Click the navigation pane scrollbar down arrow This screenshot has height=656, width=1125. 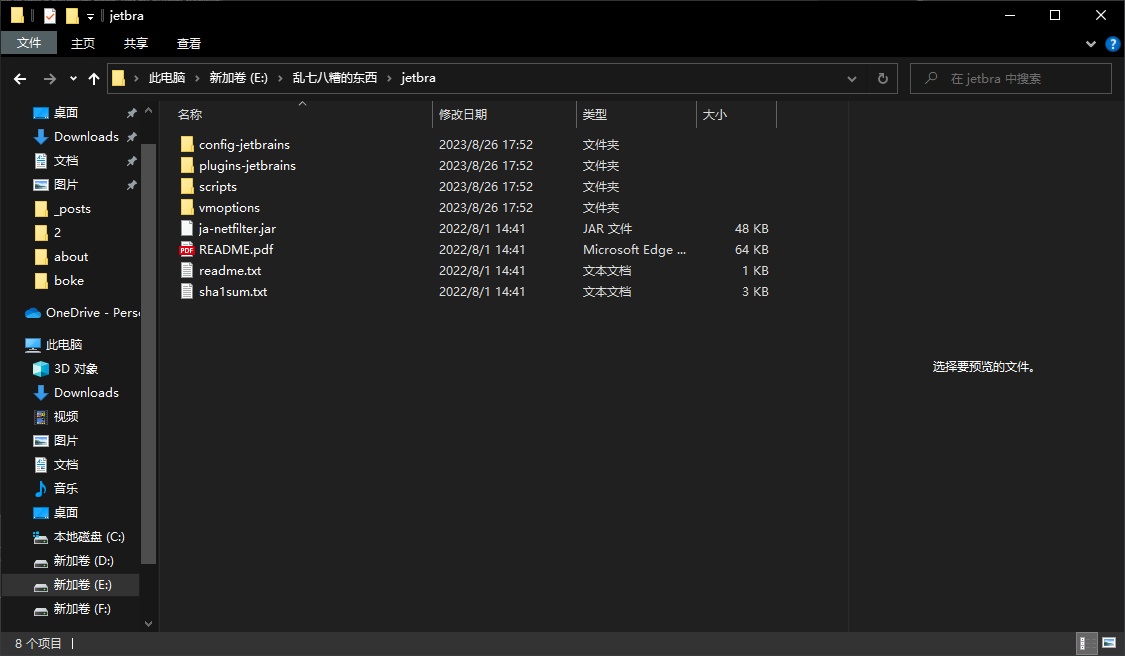point(148,623)
